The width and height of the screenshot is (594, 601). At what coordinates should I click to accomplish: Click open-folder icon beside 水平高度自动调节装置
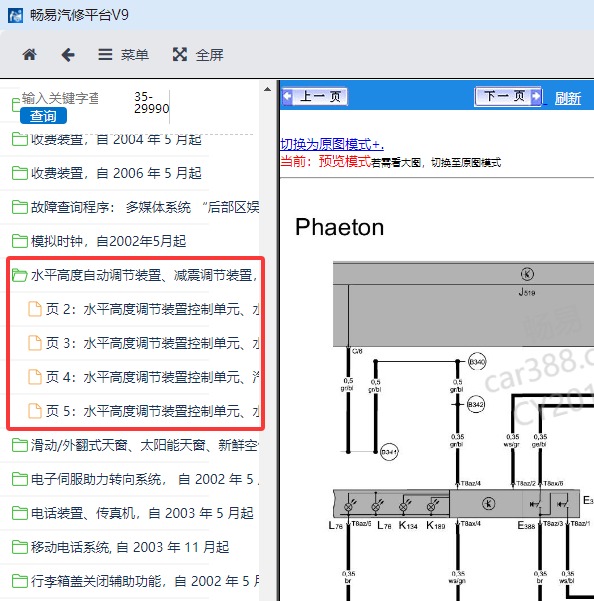coord(20,275)
